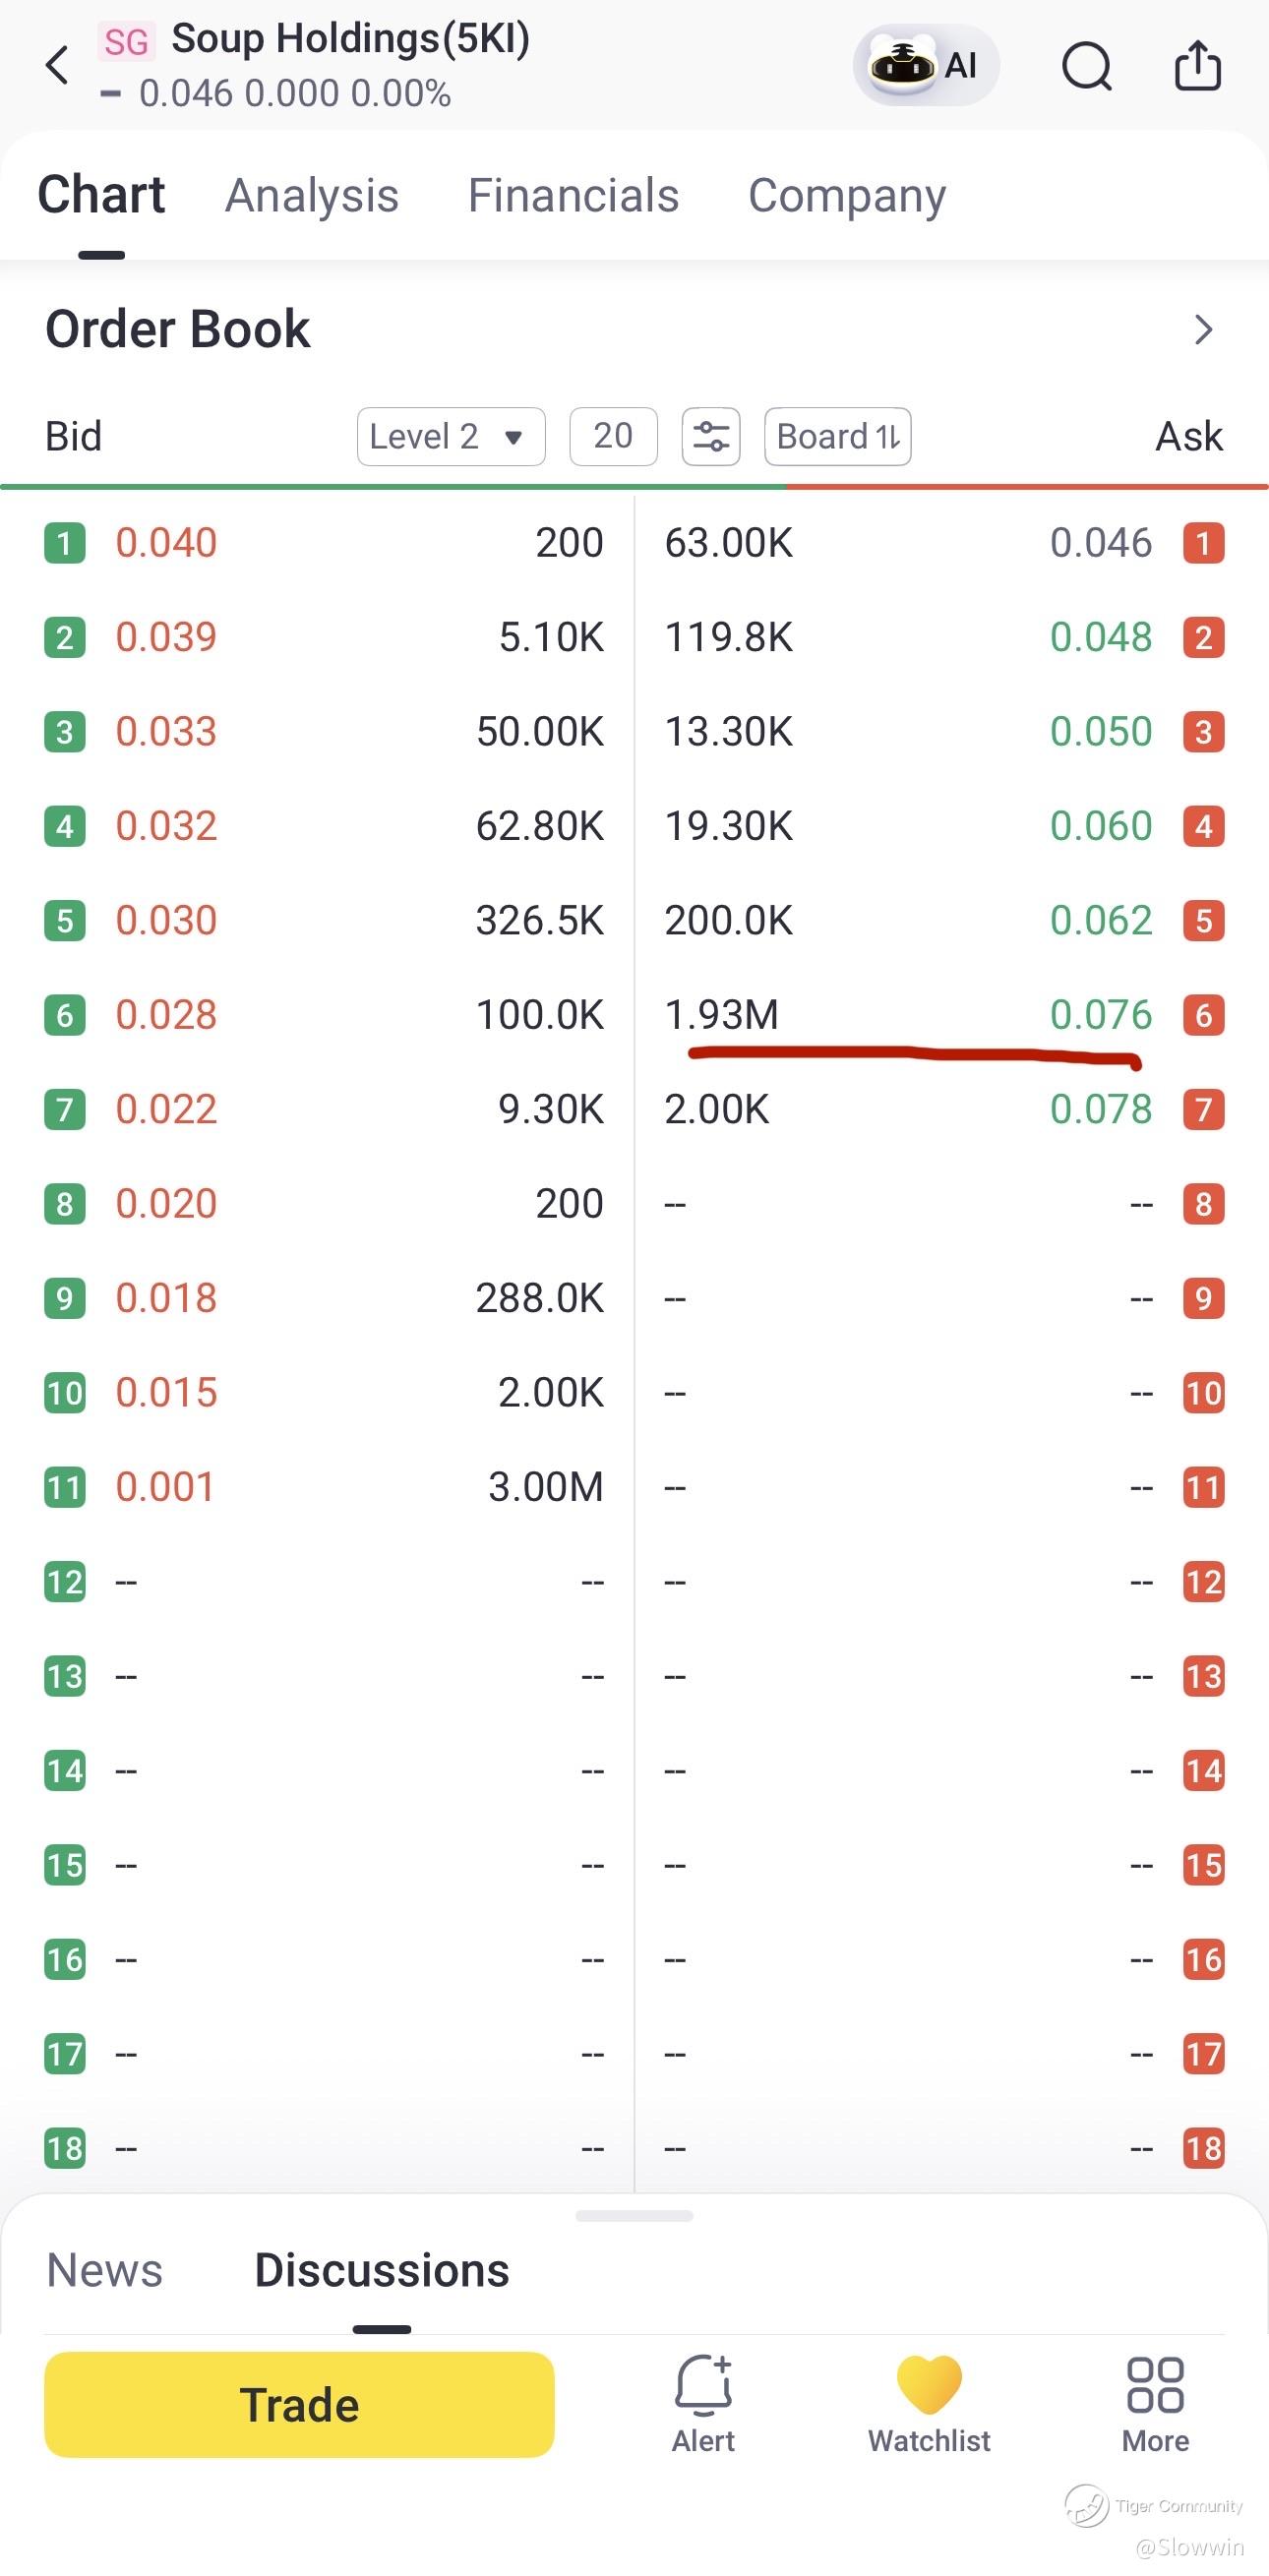Expand the Level 2 dropdown
The image size is (1269, 2576).
[451, 436]
